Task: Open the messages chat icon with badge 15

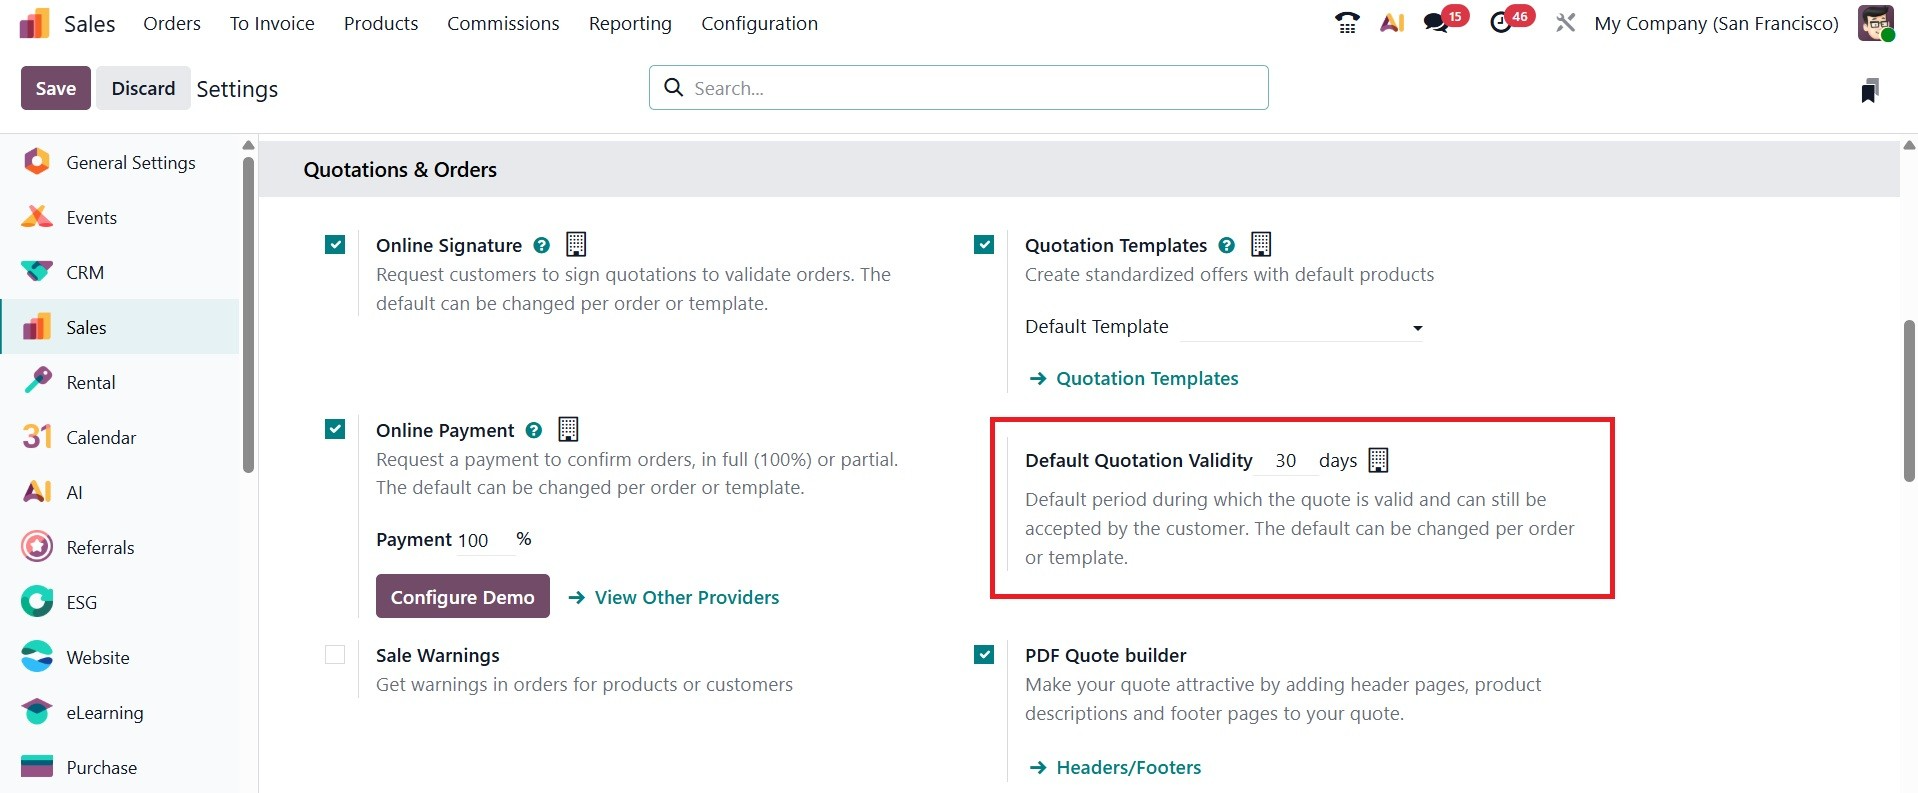Action: coord(1437,23)
